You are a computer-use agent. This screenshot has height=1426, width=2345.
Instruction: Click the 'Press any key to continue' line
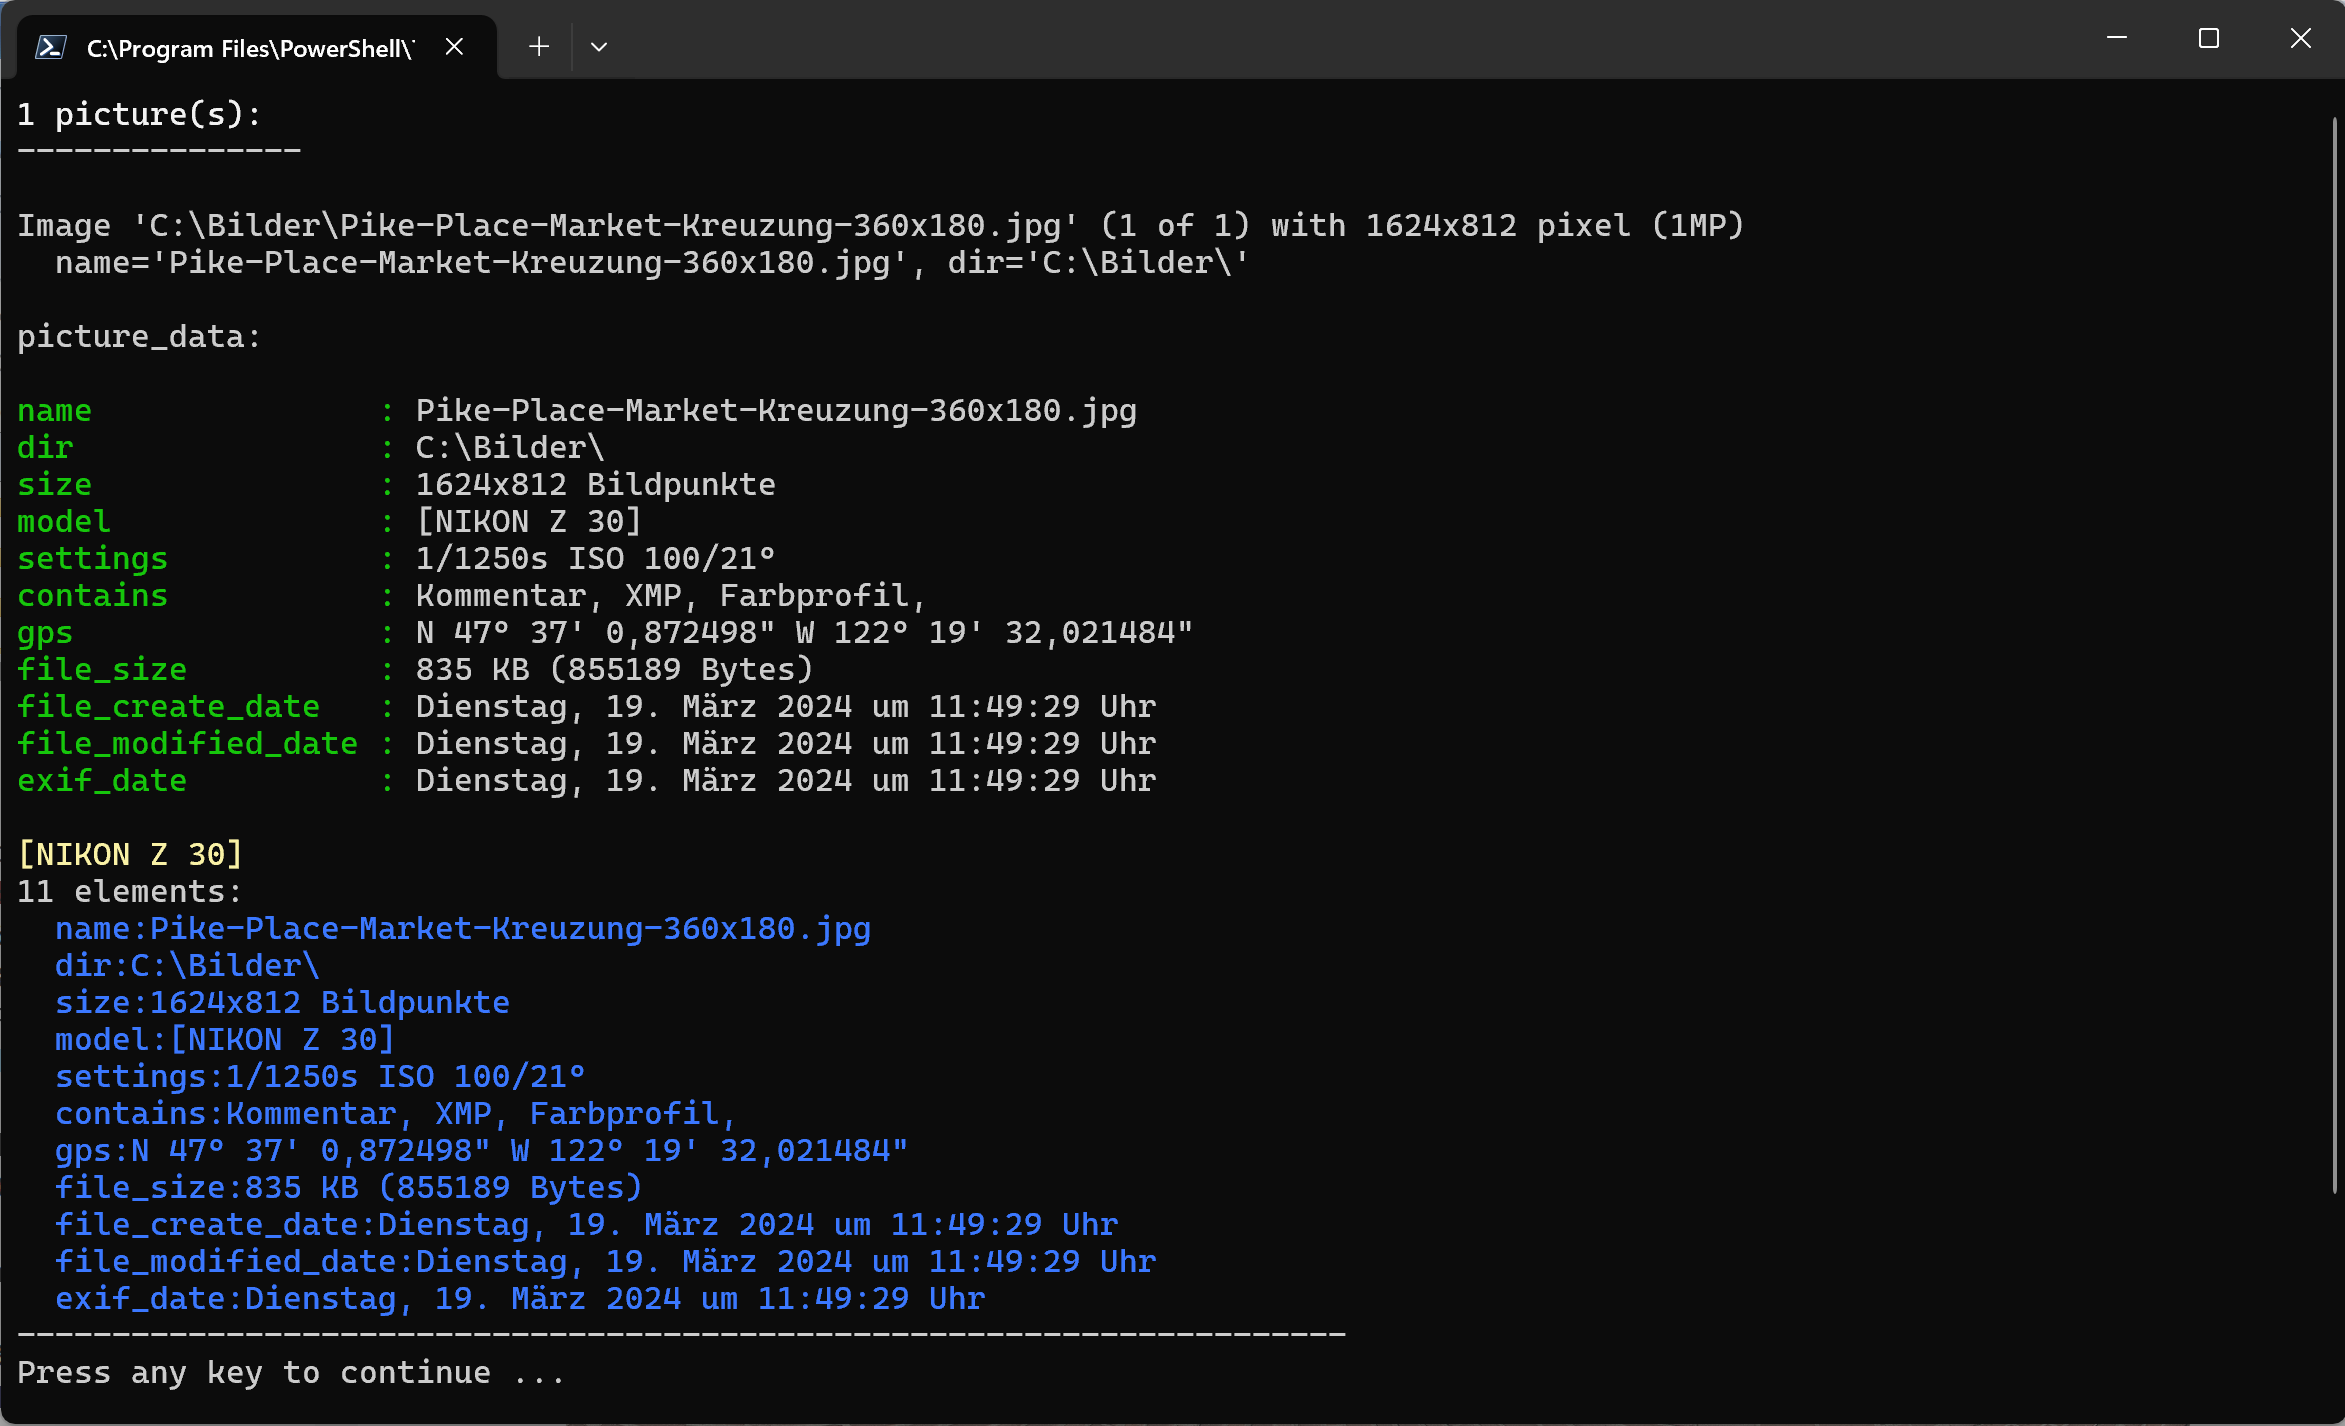pos(290,1373)
